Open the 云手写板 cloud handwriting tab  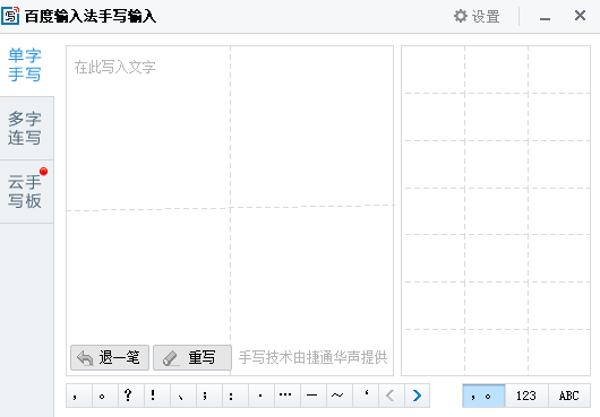pos(25,192)
